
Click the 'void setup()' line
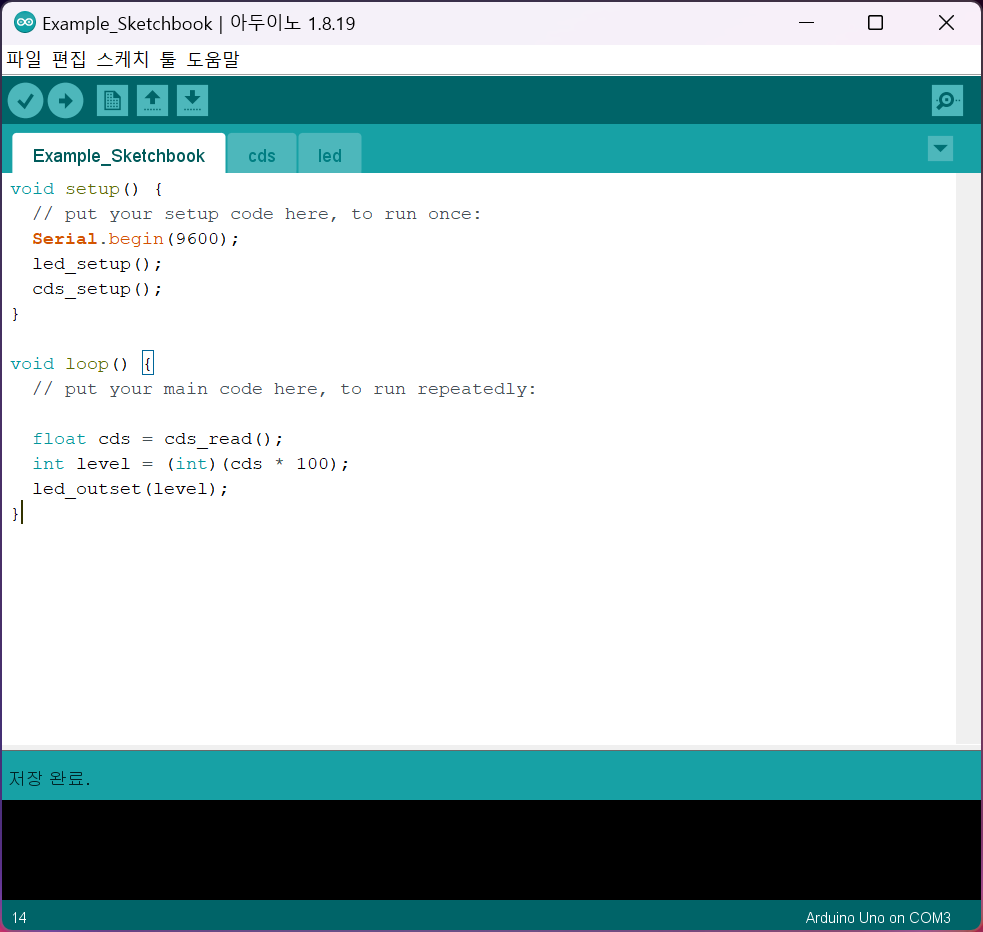click(x=87, y=189)
